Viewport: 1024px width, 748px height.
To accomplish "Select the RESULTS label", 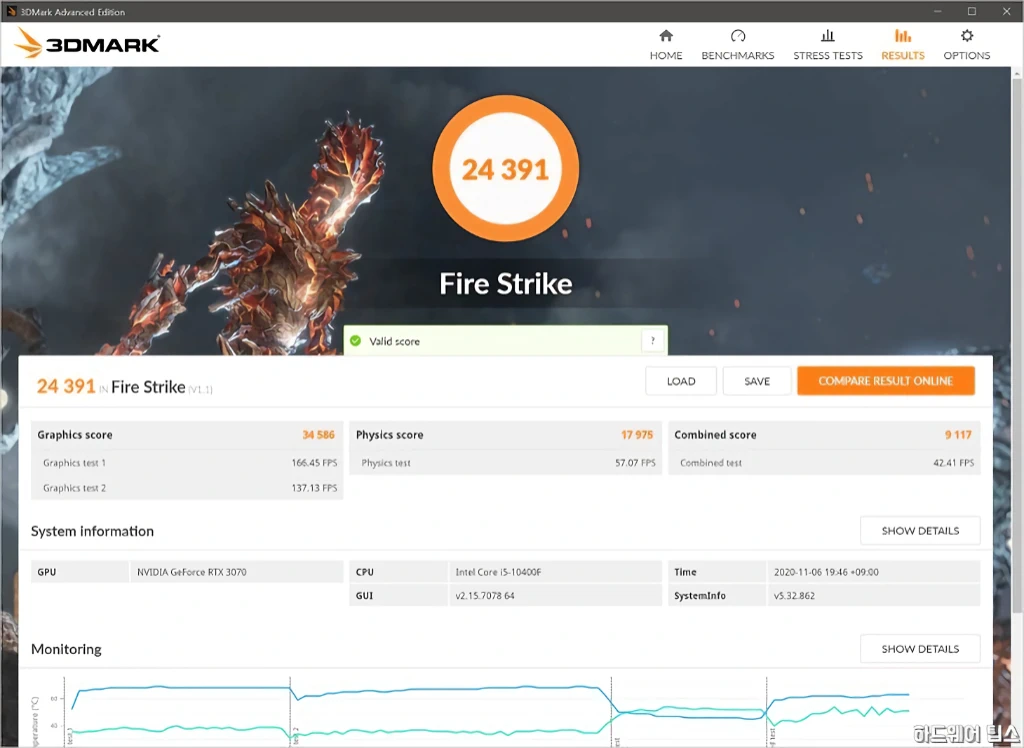I will [x=903, y=56].
